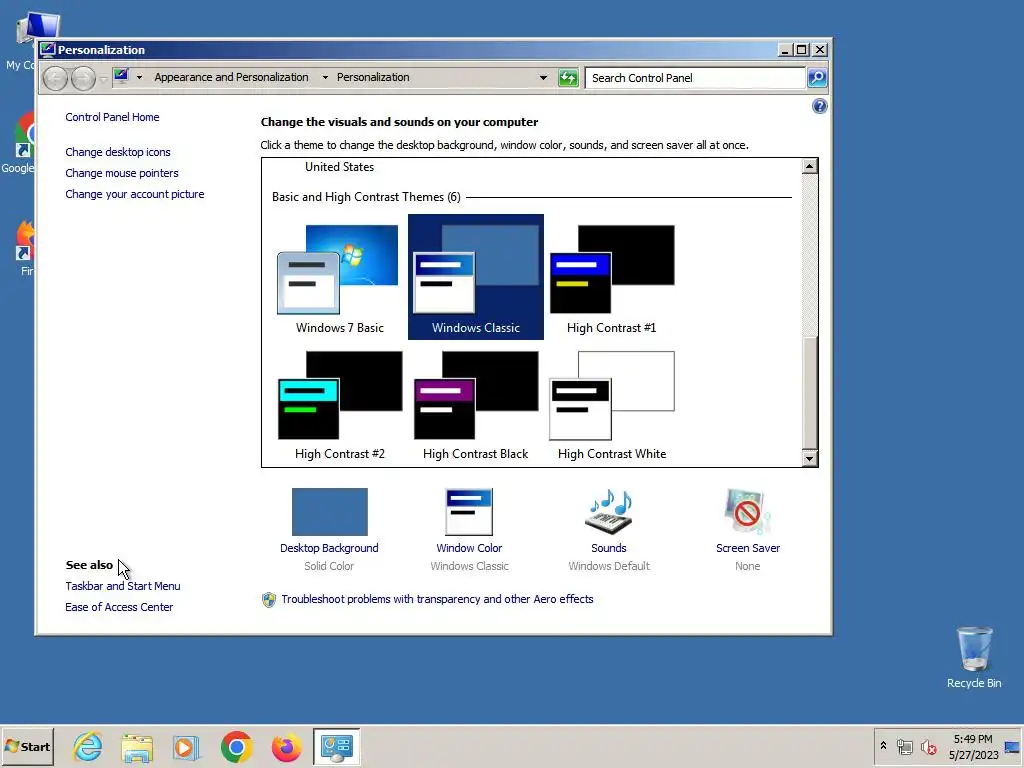Apply the High Contrast #2 theme
1024x768 pixels.
tap(339, 405)
